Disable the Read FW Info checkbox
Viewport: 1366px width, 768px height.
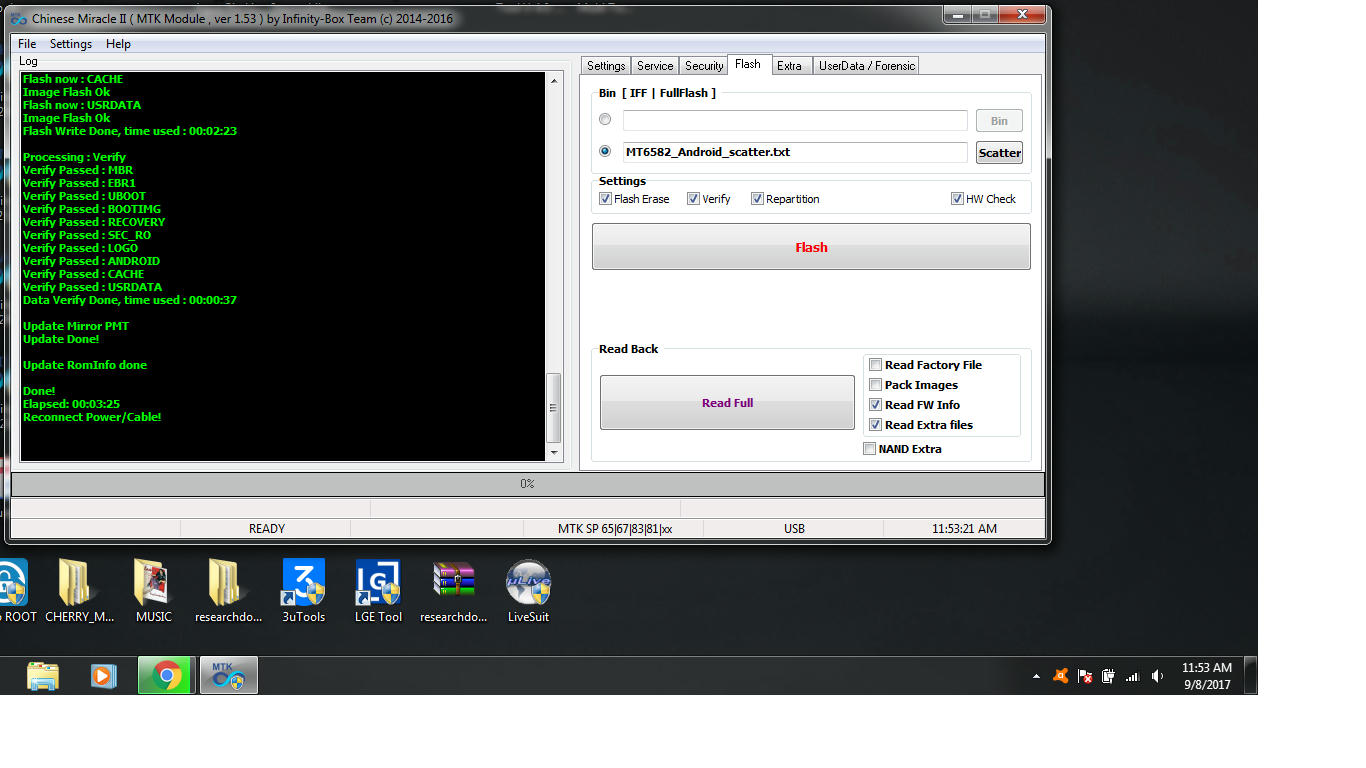(876, 405)
